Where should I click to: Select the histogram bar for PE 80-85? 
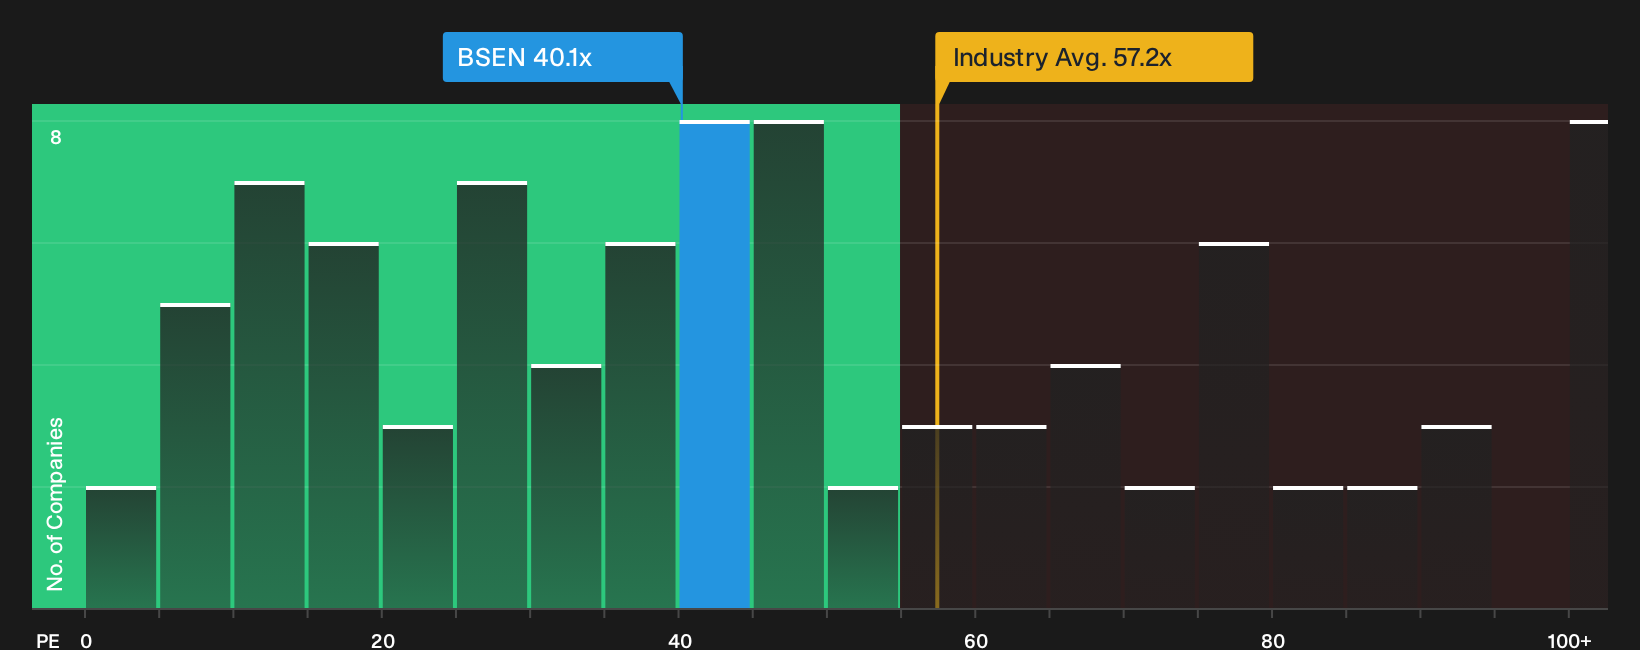[1308, 548]
